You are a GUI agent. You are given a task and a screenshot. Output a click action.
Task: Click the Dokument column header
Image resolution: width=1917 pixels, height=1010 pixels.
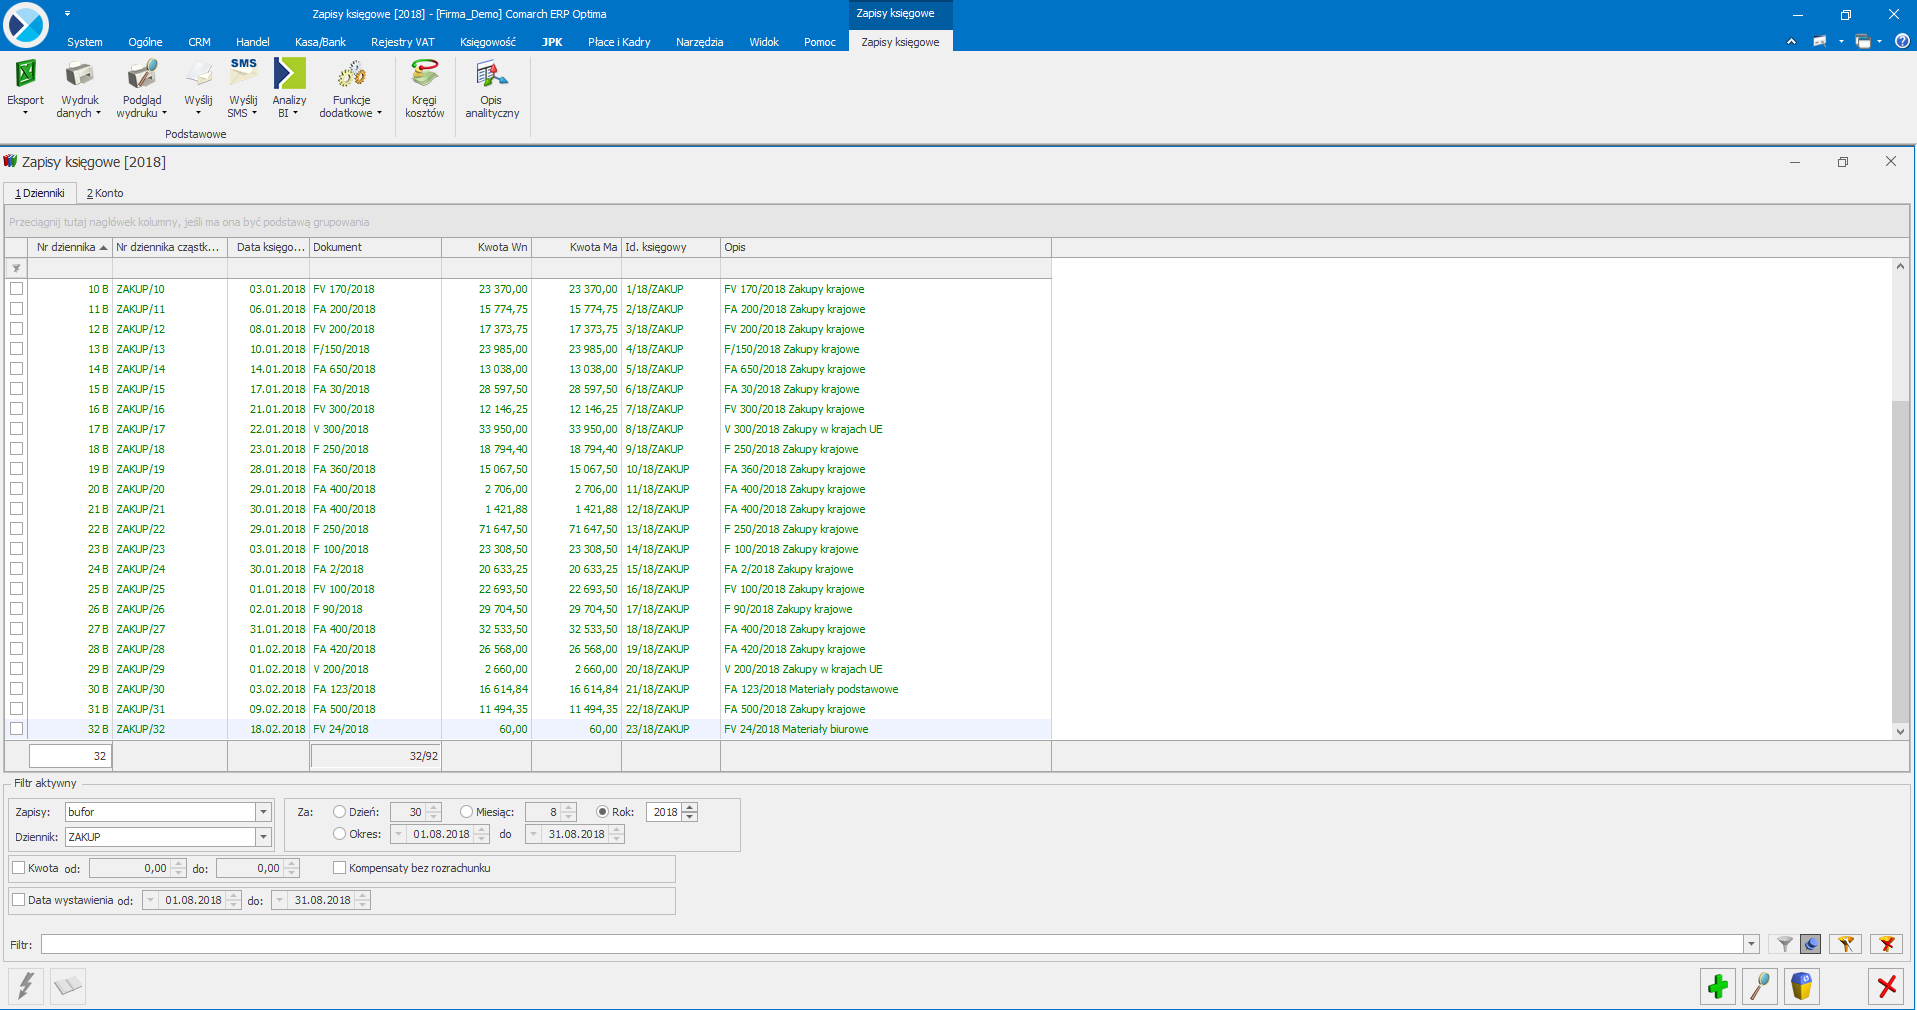coord(374,247)
